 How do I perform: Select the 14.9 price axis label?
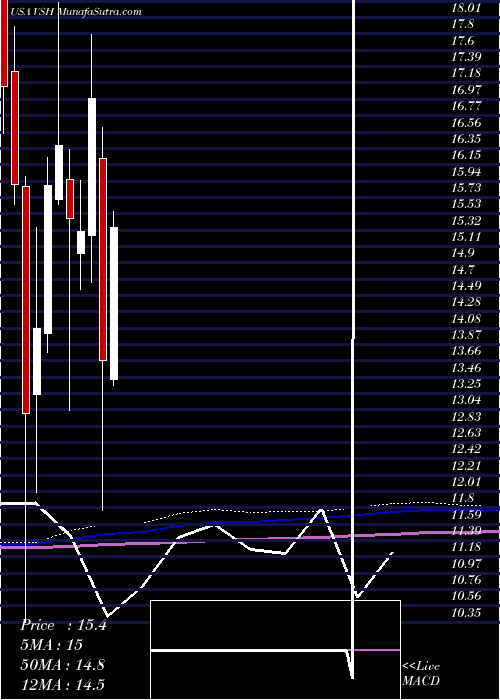pyautogui.click(x=463, y=253)
